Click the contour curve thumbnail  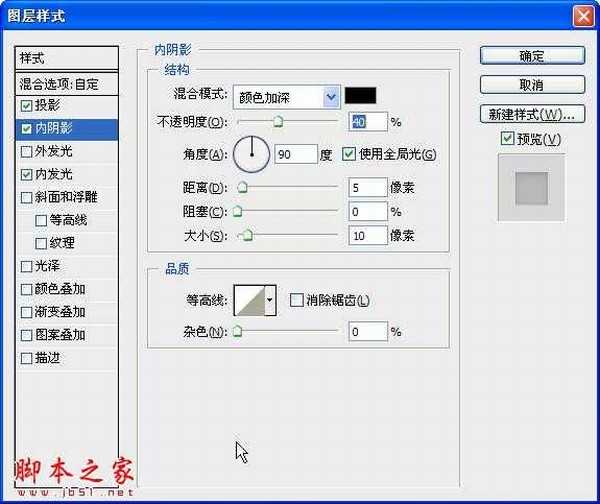point(249,300)
